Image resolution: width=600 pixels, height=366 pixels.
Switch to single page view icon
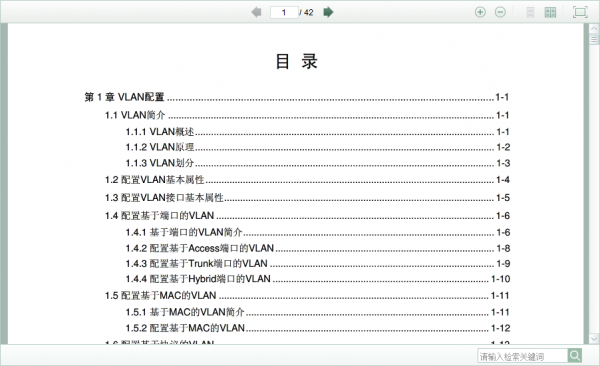(x=530, y=12)
